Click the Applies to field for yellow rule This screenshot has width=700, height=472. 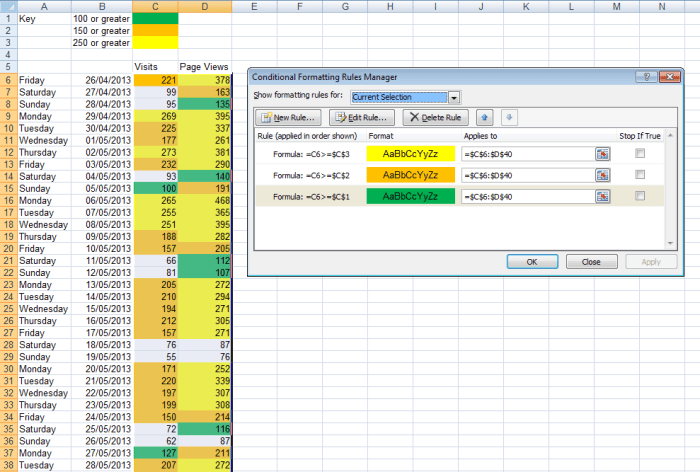(x=527, y=153)
